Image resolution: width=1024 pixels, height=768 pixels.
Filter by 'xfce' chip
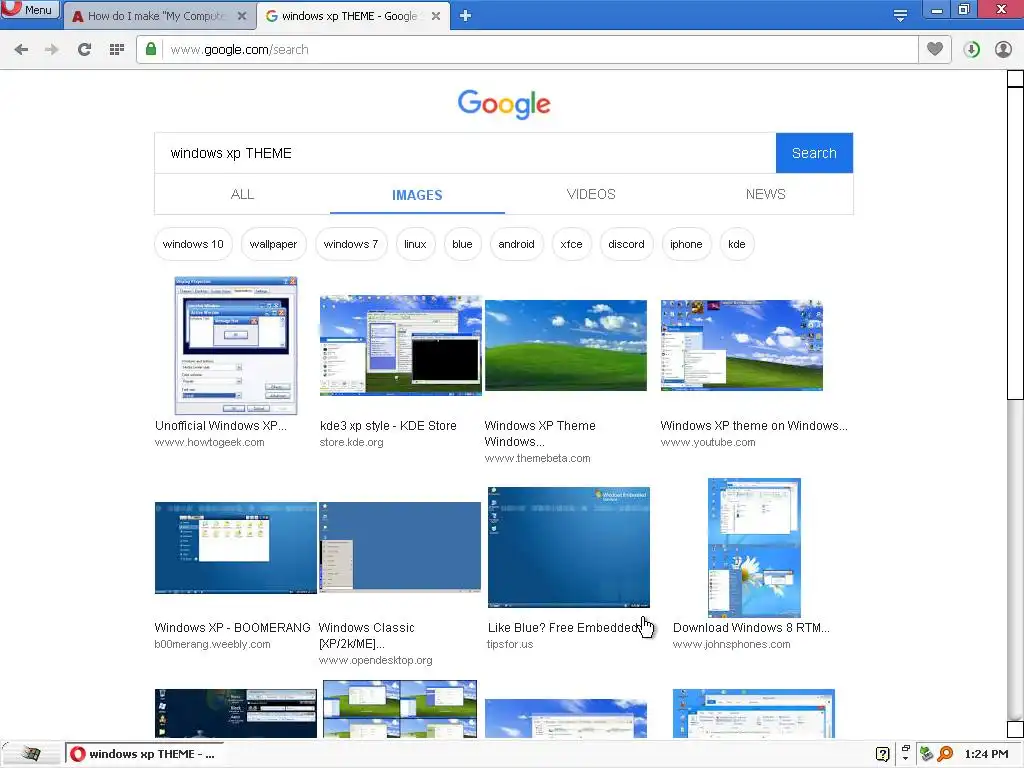[571, 244]
